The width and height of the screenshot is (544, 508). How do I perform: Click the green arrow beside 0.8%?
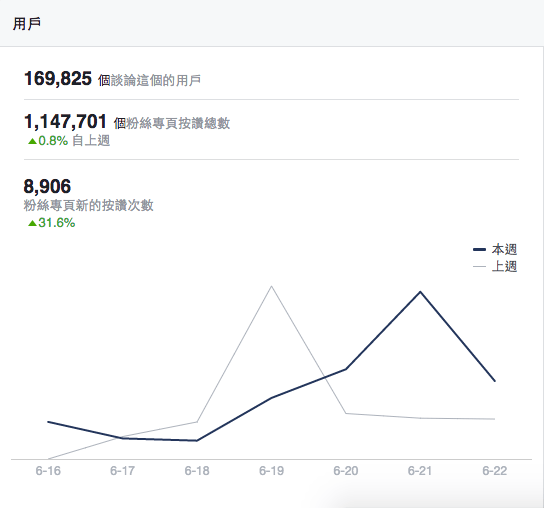[x=32, y=141]
